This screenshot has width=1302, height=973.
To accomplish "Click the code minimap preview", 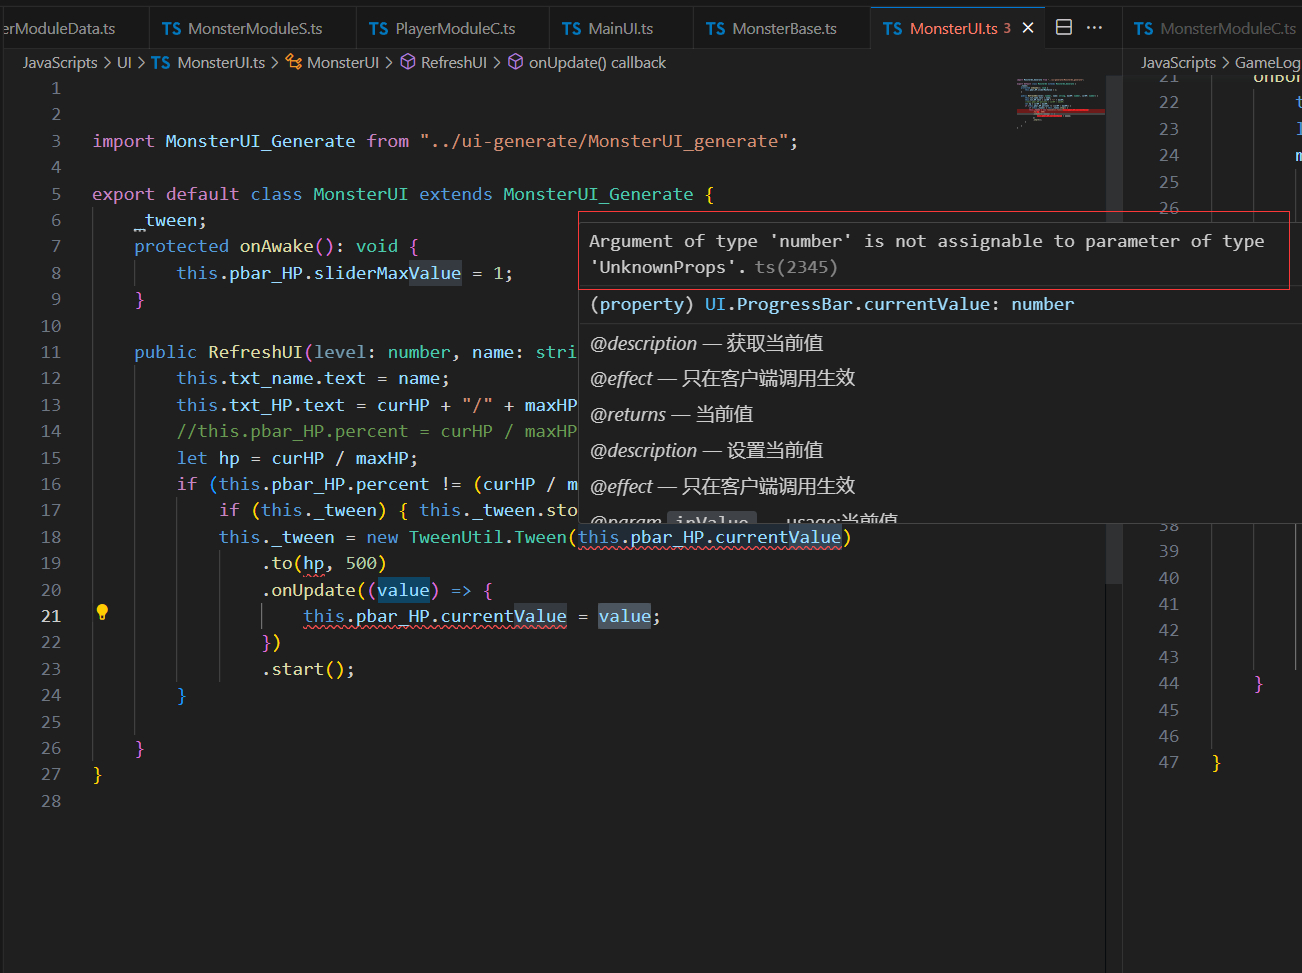I will pyautogui.click(x=1060, y=103).
